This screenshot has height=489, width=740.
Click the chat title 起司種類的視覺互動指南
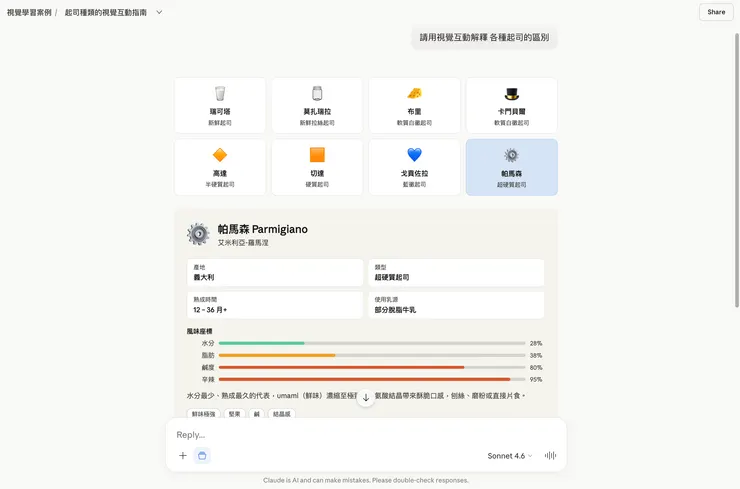point(106,12)
